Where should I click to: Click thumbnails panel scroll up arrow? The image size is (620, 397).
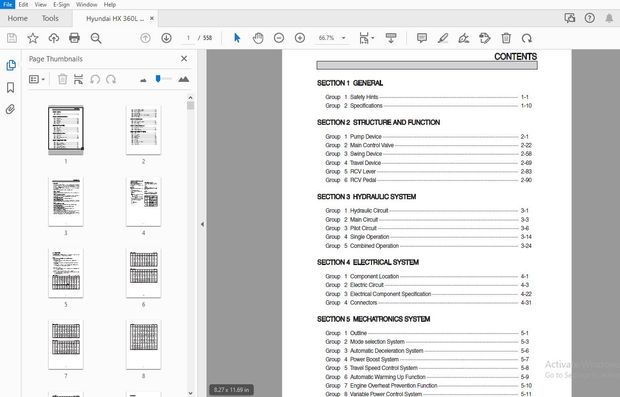pyautogui.click(x=190, y=97)
